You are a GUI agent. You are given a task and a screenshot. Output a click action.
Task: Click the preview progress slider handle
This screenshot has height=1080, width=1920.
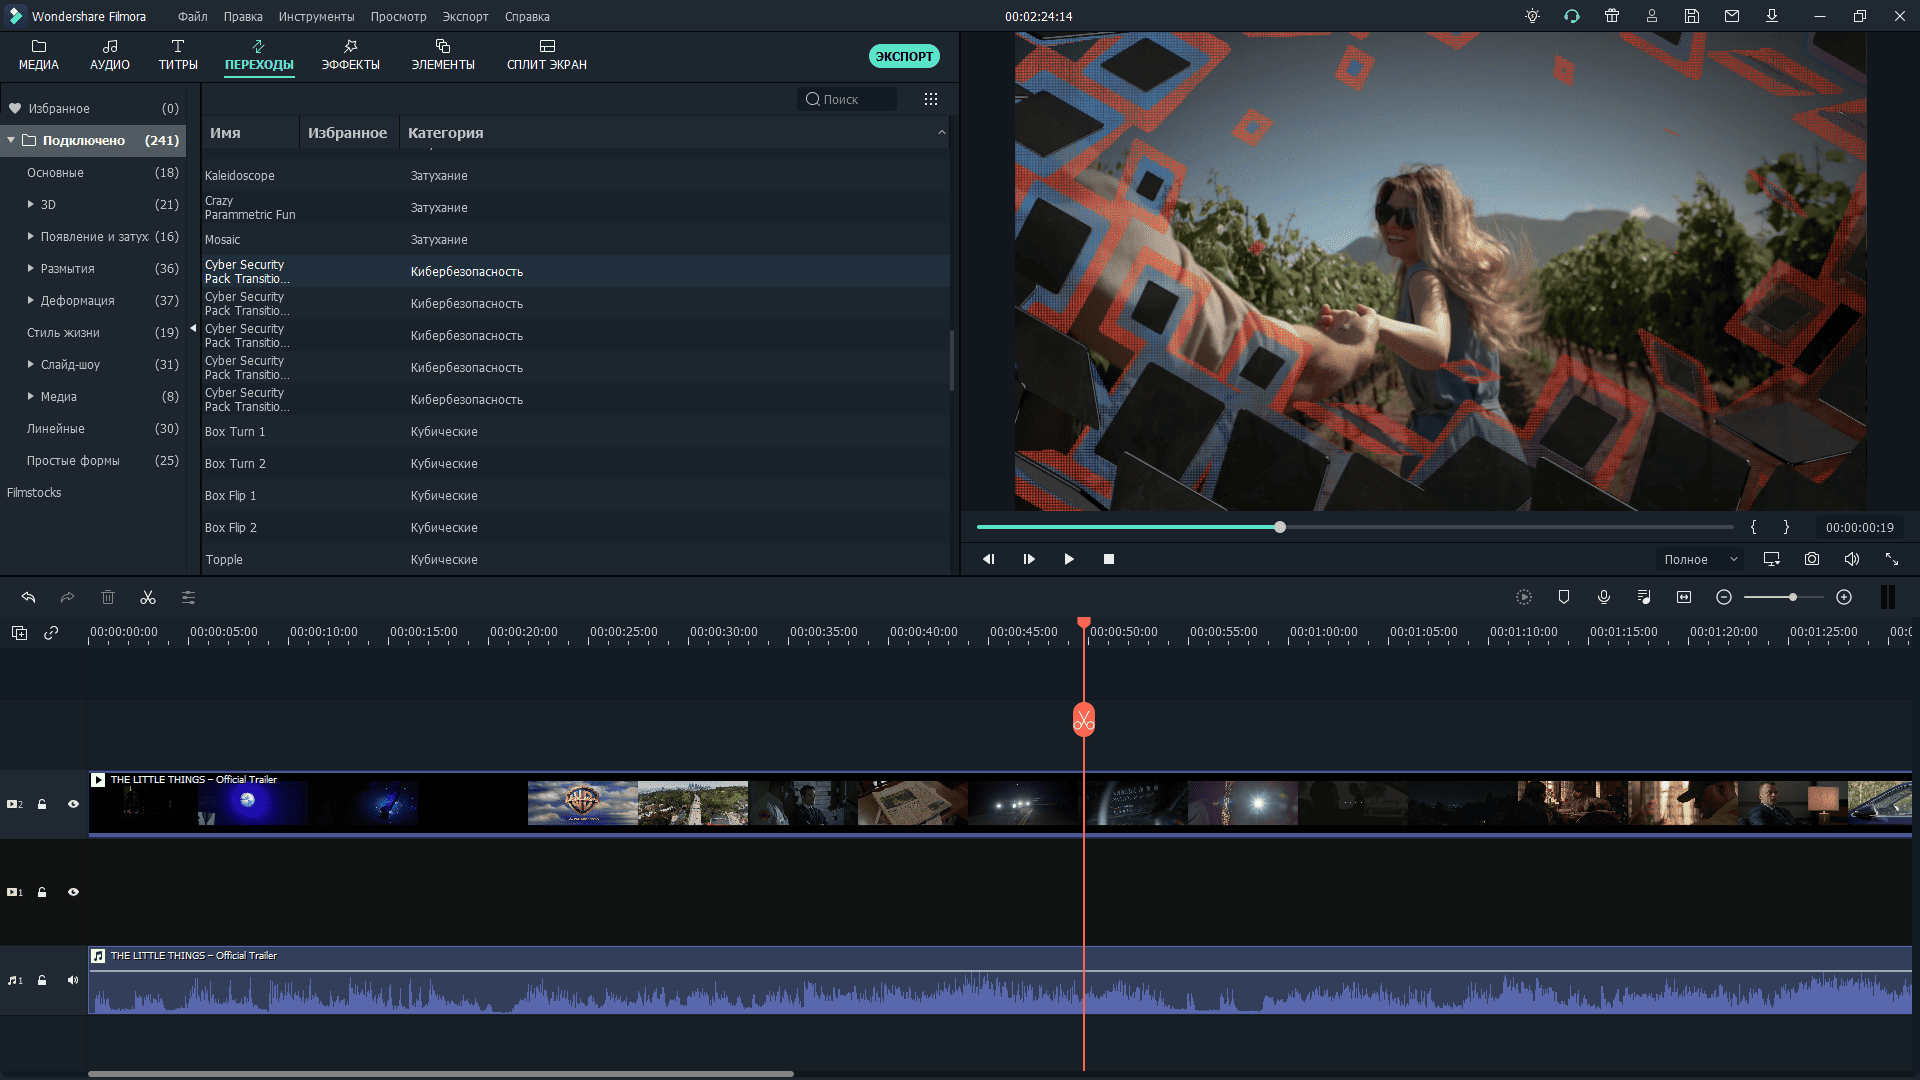1280,527
